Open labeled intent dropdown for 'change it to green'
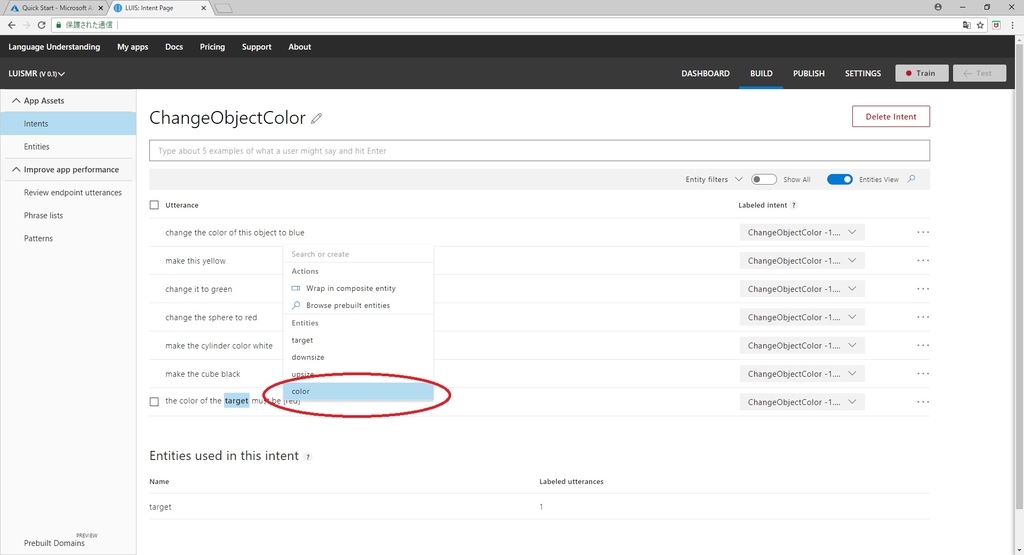The image size is (1024, 555). (802, 289)
